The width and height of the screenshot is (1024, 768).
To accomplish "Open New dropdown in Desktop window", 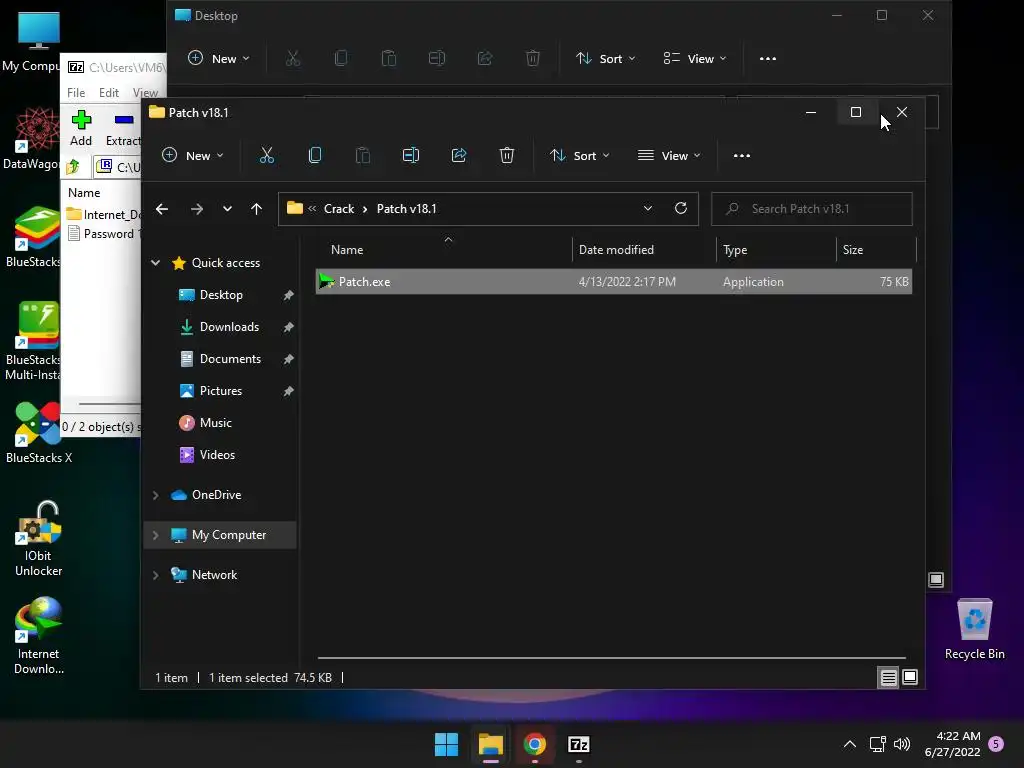I will pyautogui.click(x=219, y=58).
